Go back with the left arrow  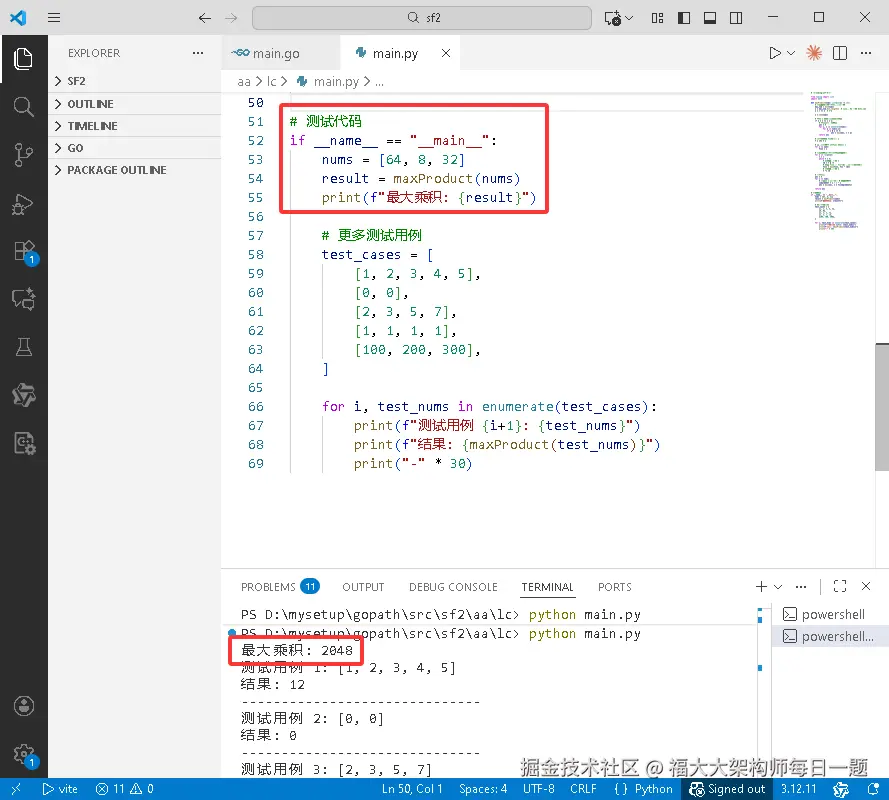[205, 18]
